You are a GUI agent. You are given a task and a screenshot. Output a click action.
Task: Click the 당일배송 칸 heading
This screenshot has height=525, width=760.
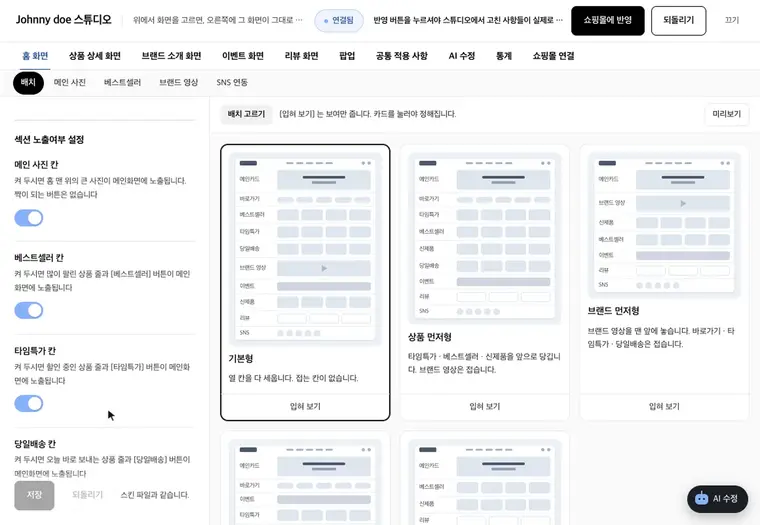click(35, 444)
